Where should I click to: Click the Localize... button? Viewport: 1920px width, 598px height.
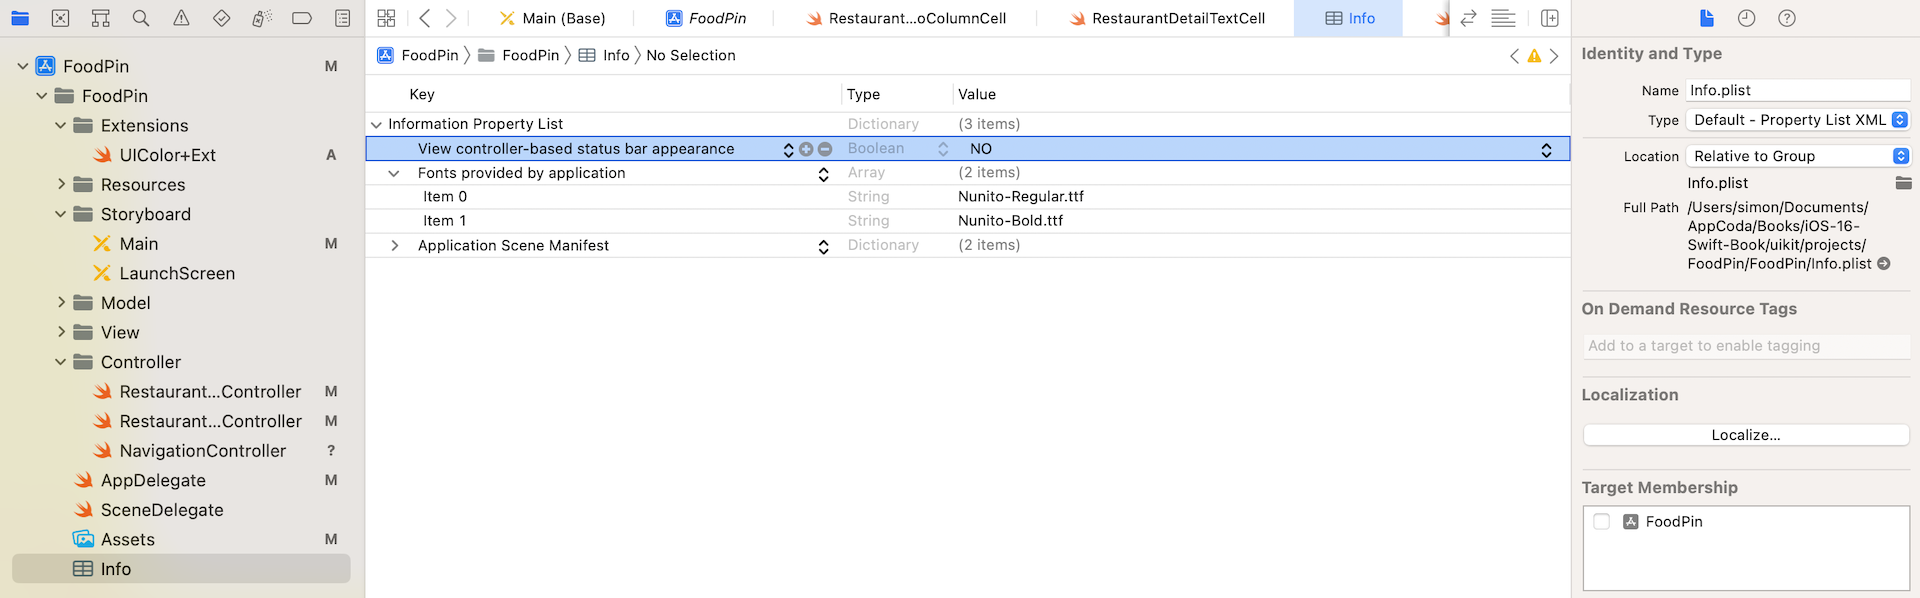pos(1746,435)
